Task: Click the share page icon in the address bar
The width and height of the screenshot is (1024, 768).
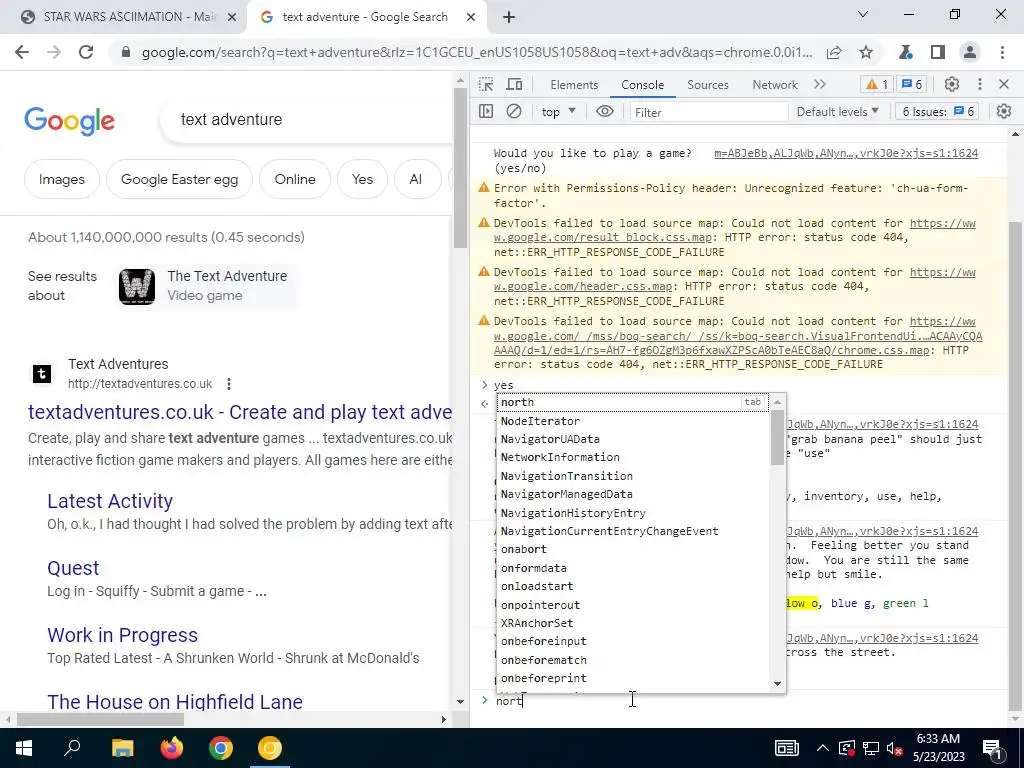Action: click(834, 53)
